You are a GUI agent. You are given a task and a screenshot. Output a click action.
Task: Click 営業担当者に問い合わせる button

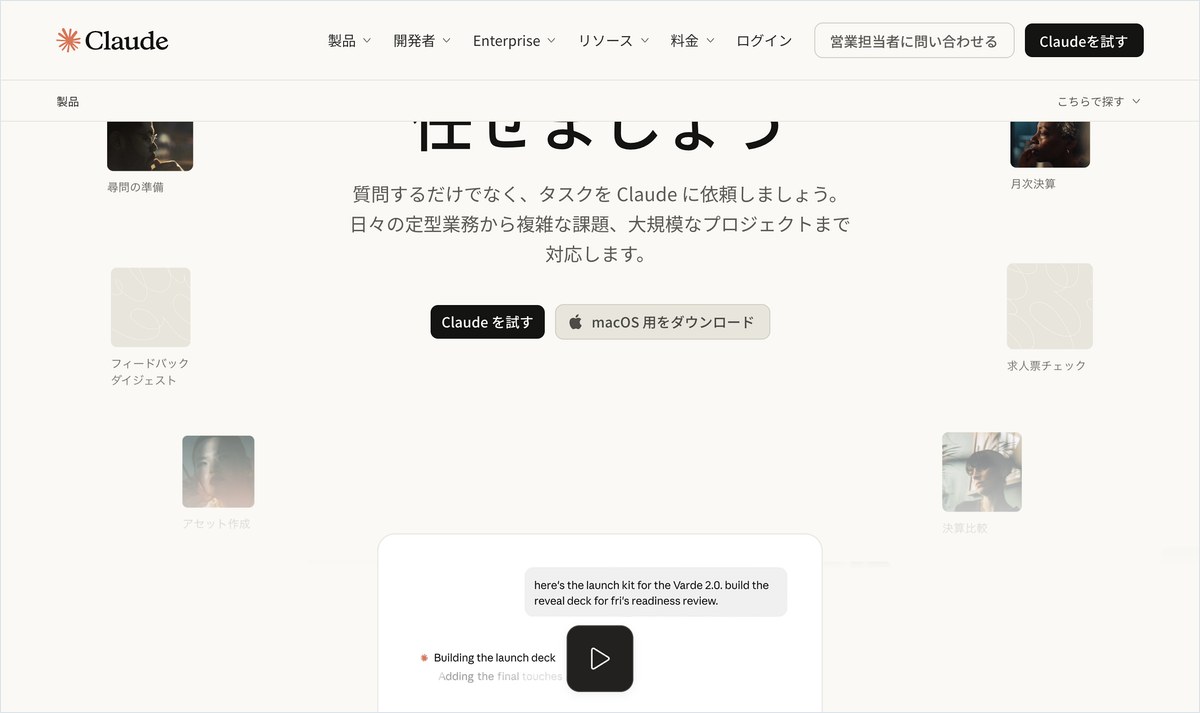pyautogui.click(x=914, y=41)
